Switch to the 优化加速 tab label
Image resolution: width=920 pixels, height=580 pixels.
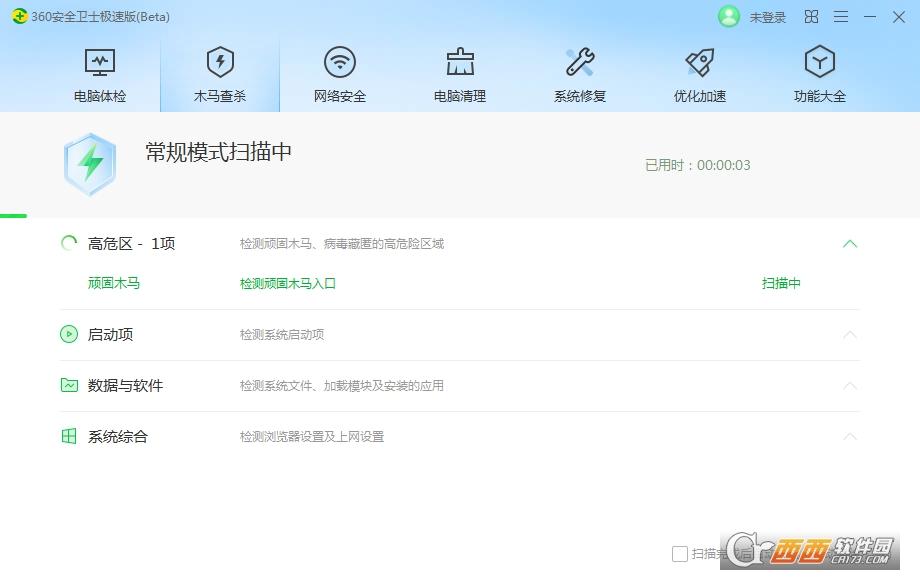[700, 96]
